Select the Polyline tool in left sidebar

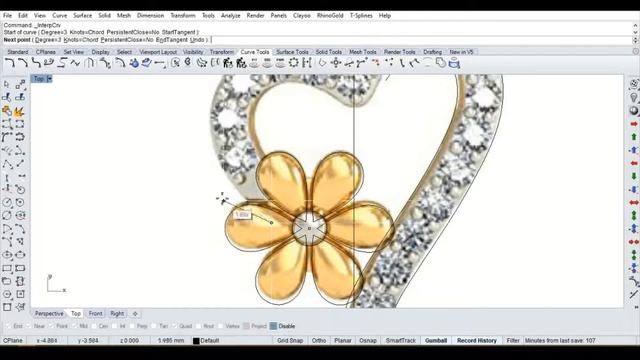coord(7,163)
